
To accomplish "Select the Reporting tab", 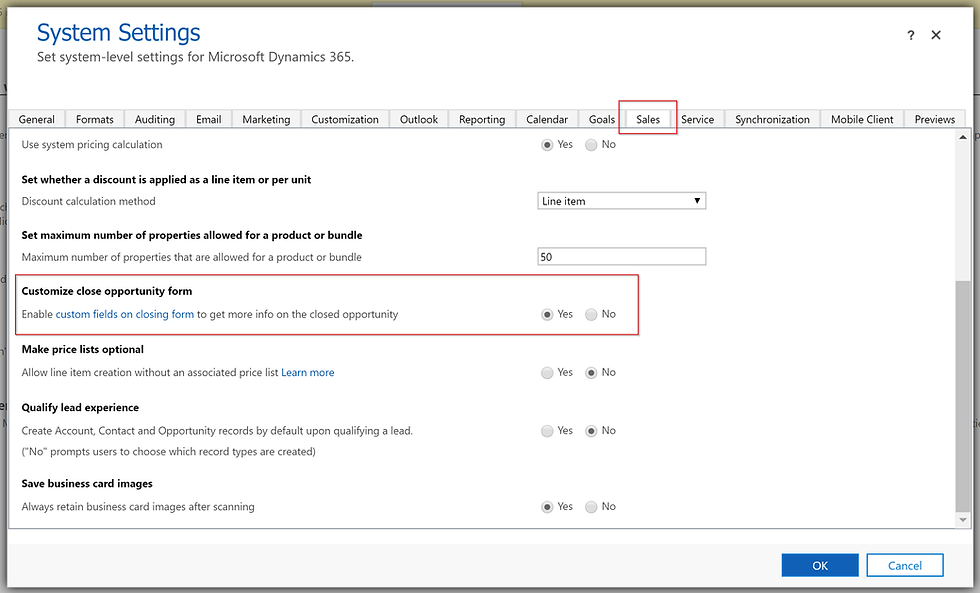I will click(482, 119).
